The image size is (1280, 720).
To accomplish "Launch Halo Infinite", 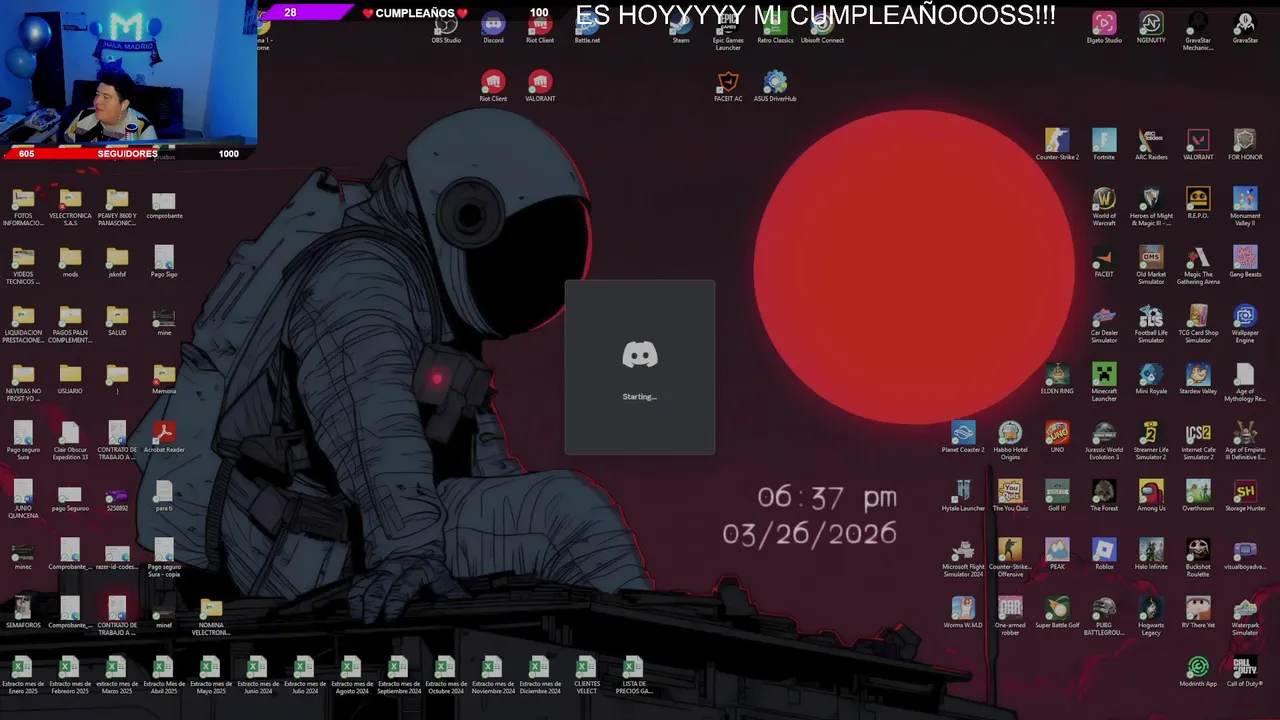I will [x=1151, y=554].
